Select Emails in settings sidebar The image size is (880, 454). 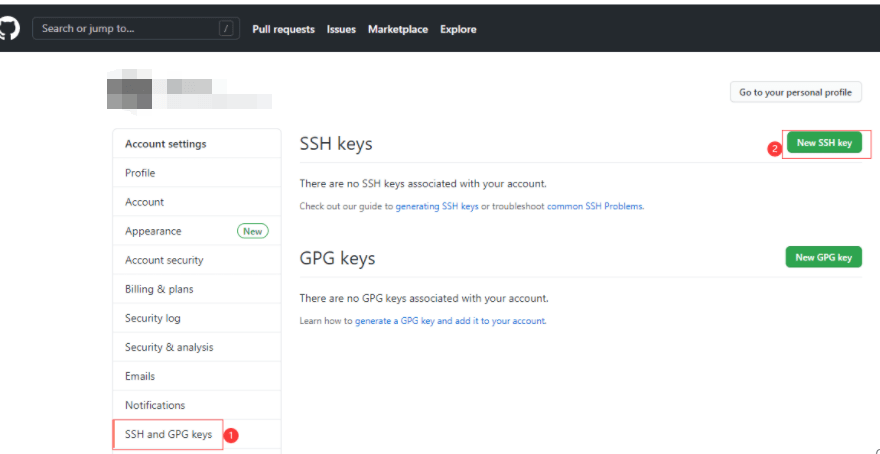pyautogui.click(x=196, y=376)
